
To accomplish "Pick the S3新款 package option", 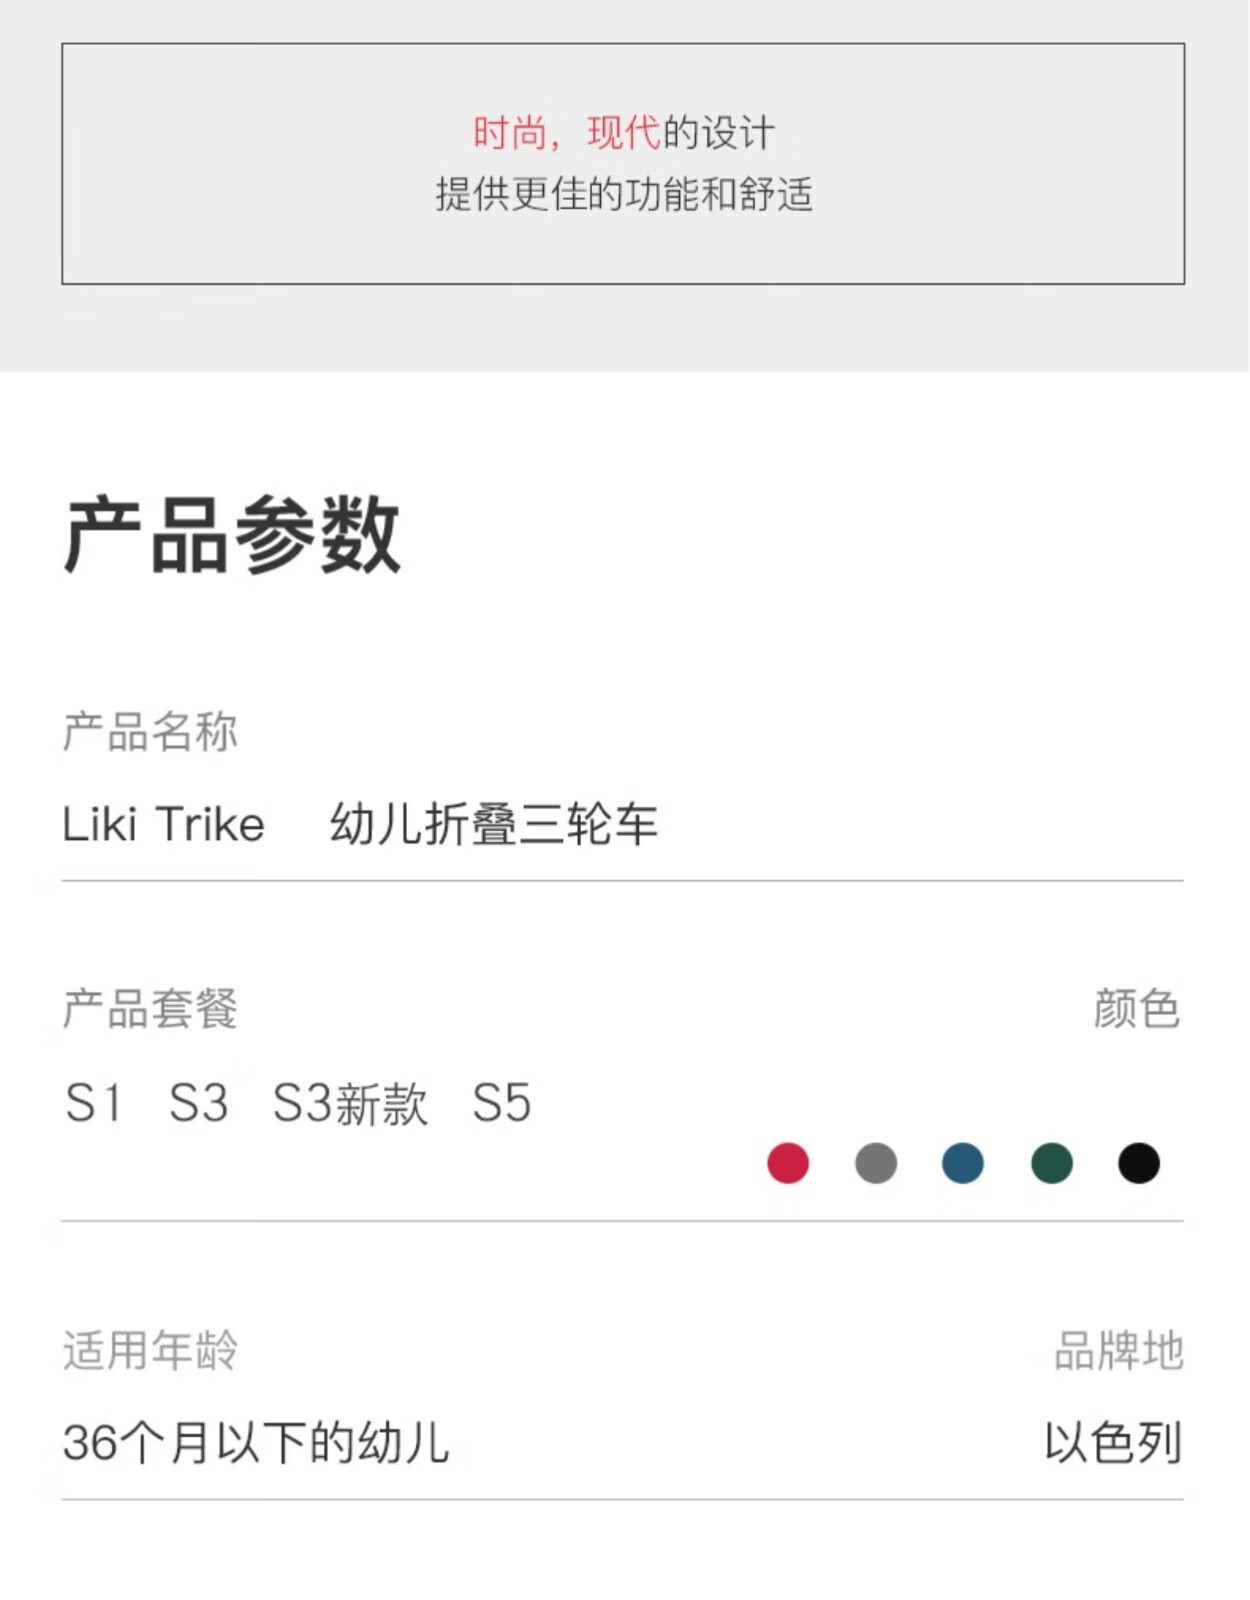I will click(x=350, y=1104).
